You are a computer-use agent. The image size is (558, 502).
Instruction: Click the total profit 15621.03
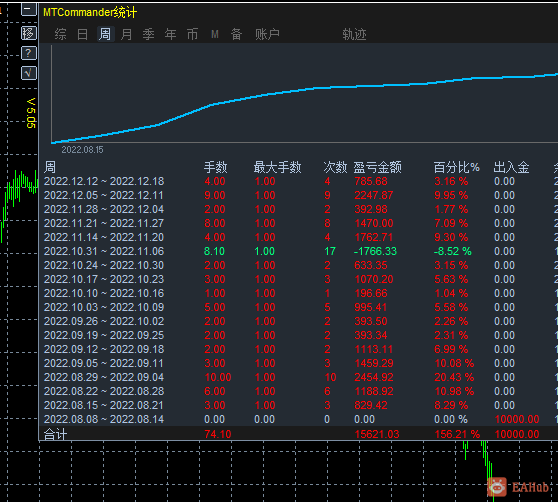pos(377,434)
